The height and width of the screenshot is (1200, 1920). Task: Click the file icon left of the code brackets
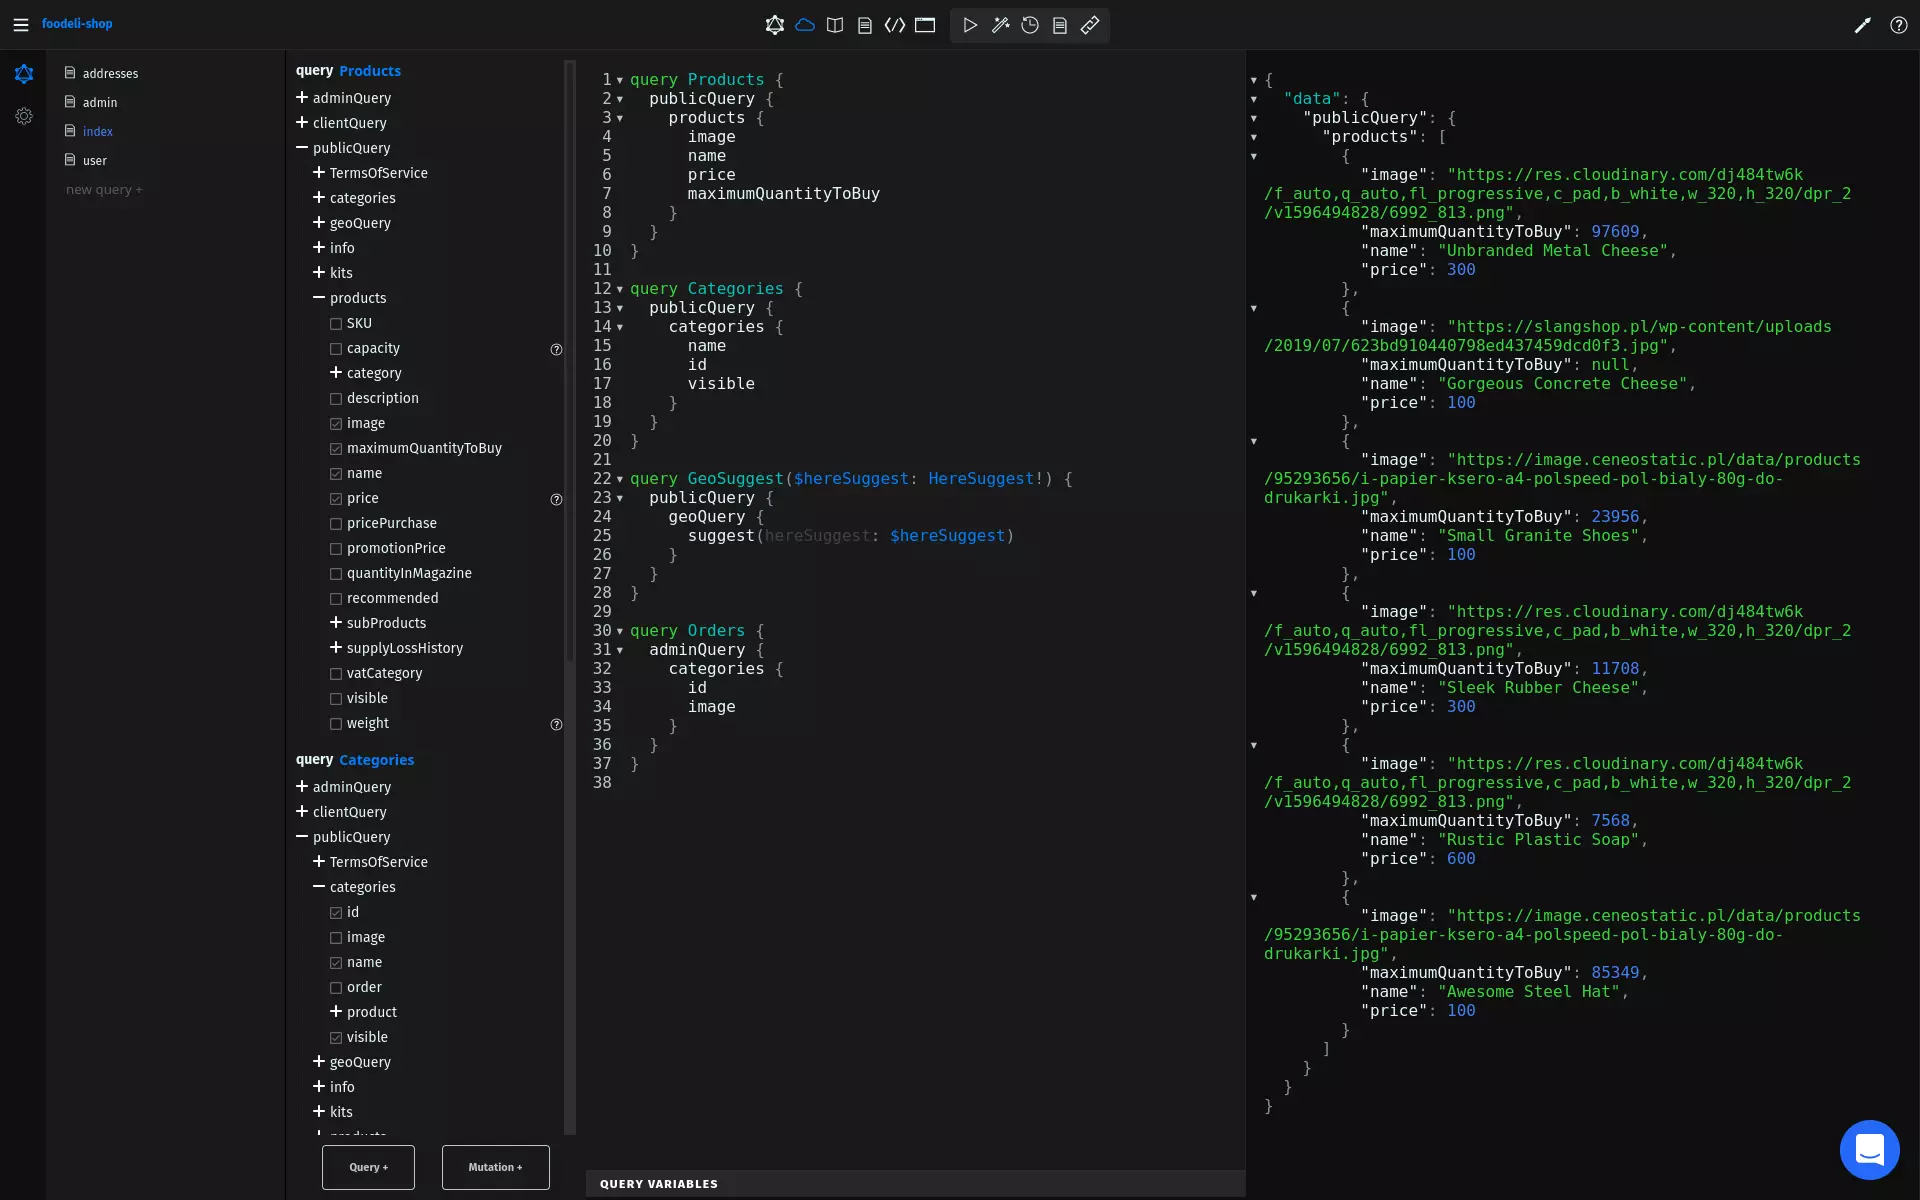[865, 25]
